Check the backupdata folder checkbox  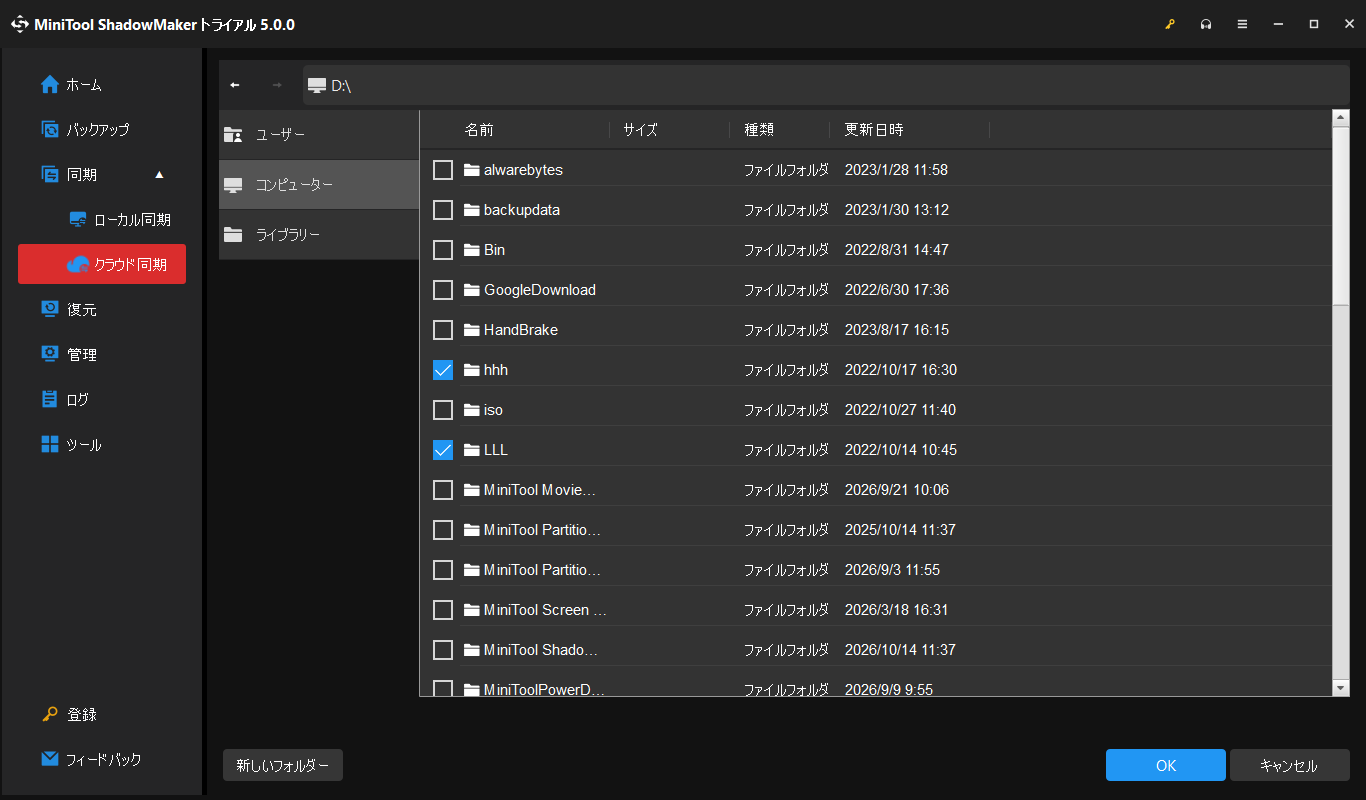443,210
